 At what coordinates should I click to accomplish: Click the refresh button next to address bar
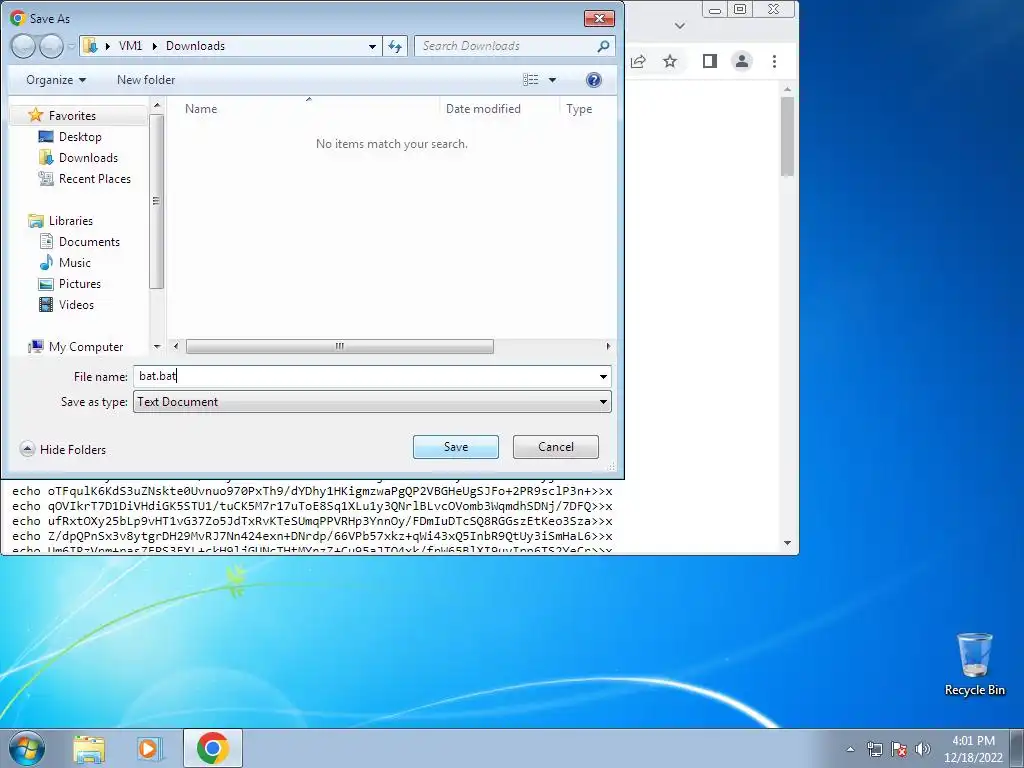click(x=395, y=46)
